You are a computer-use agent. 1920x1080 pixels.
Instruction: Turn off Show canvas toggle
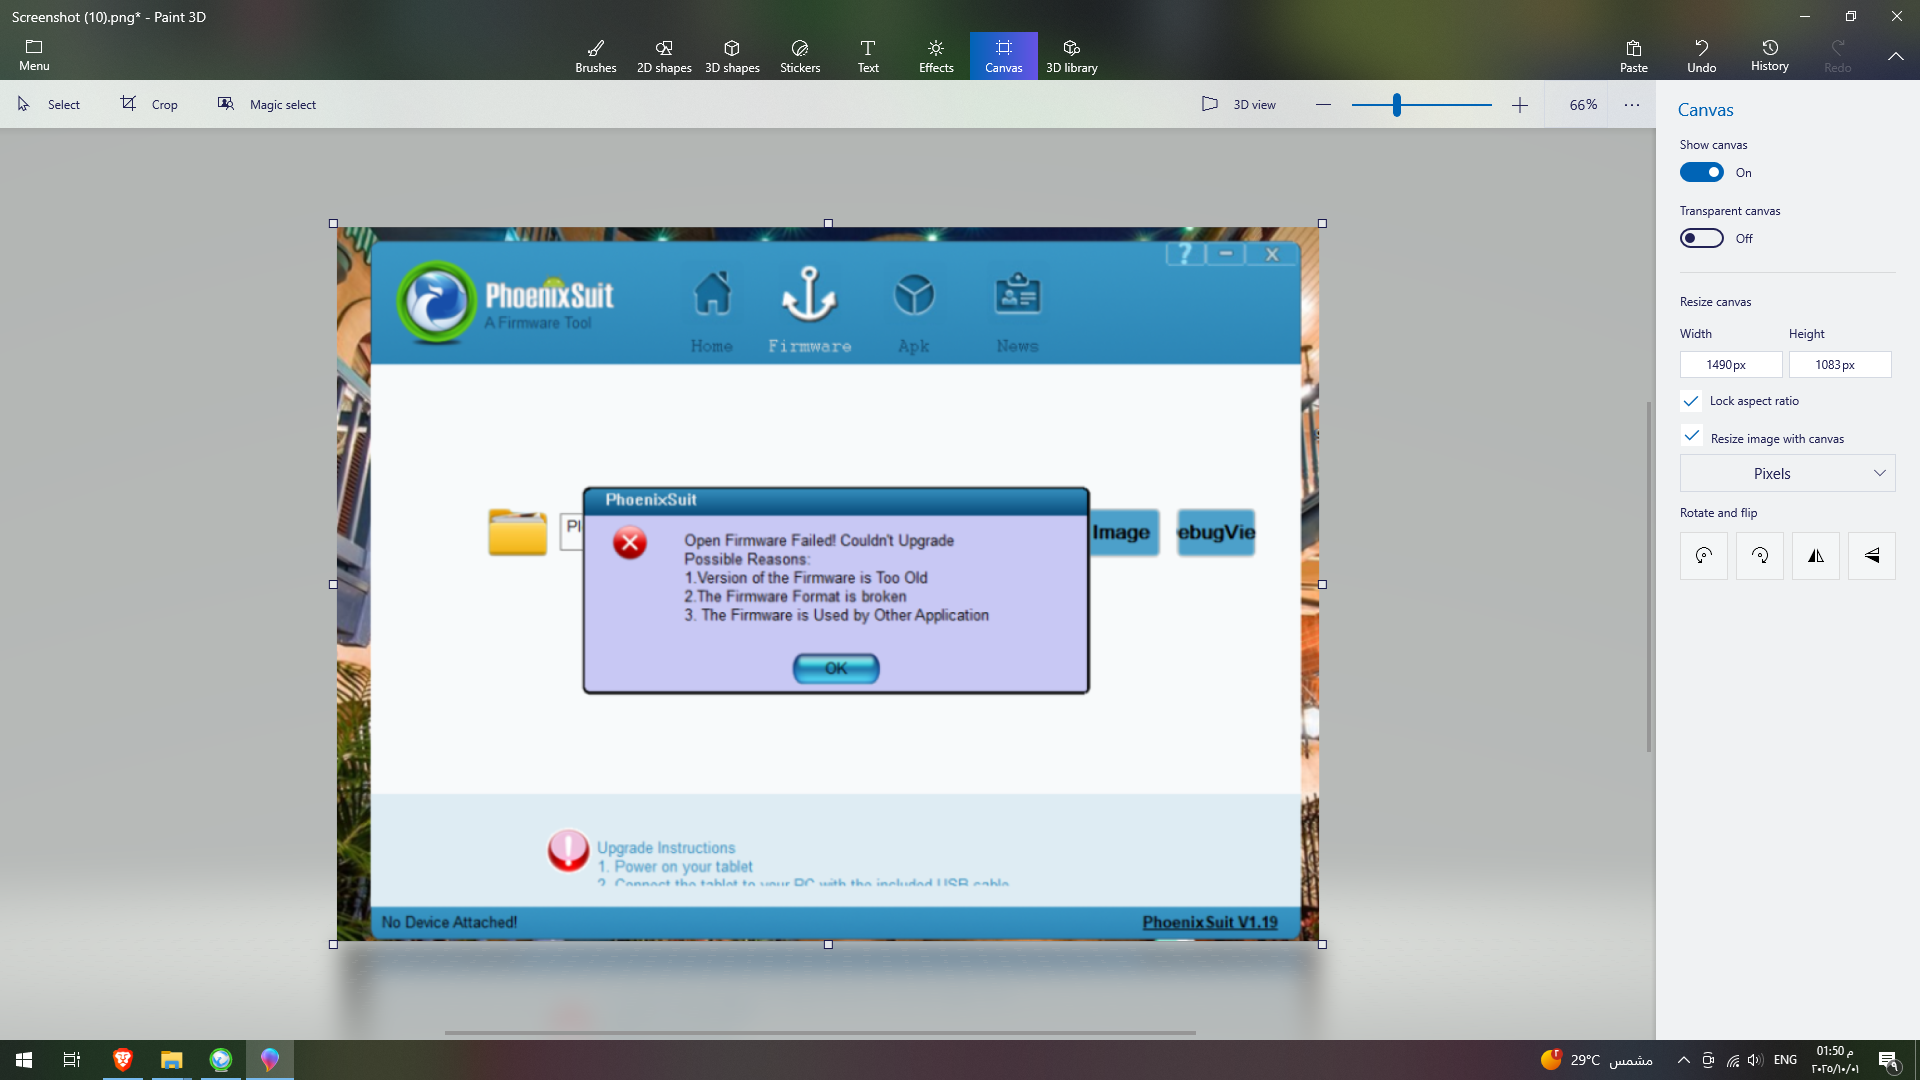point(1701,172)
